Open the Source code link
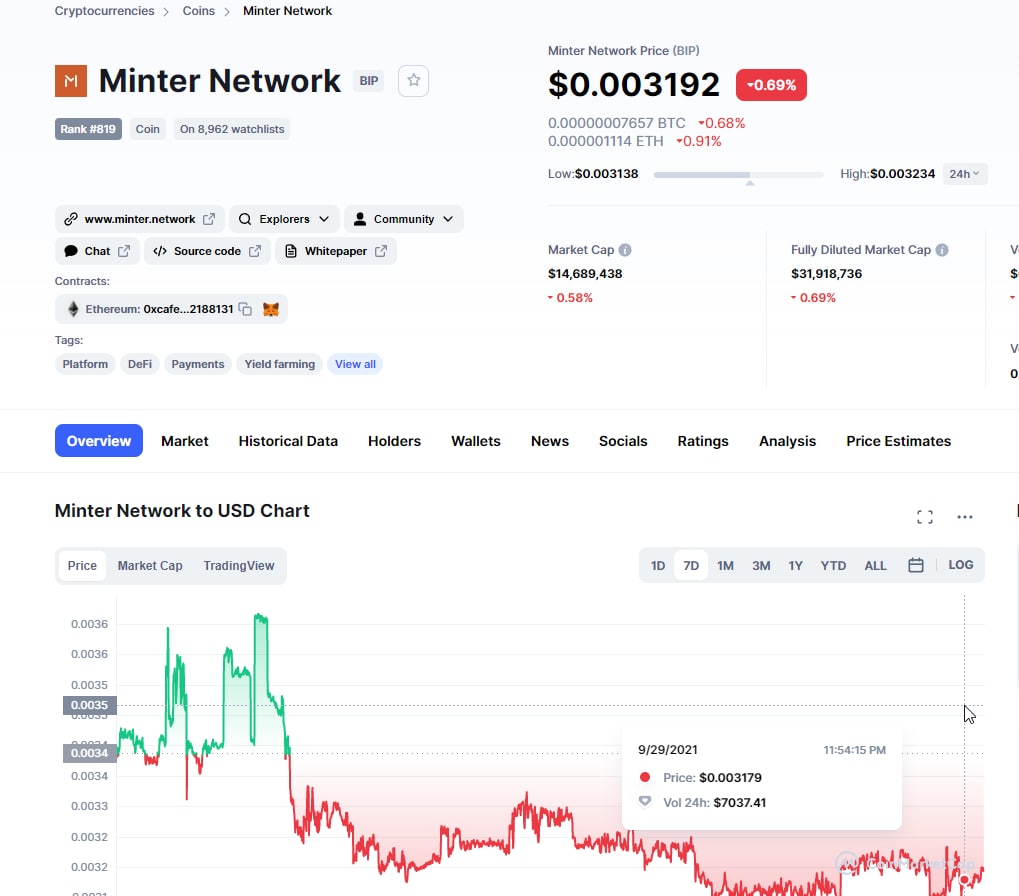Viewport: 1019px width, 896px height. coord(207,251)
